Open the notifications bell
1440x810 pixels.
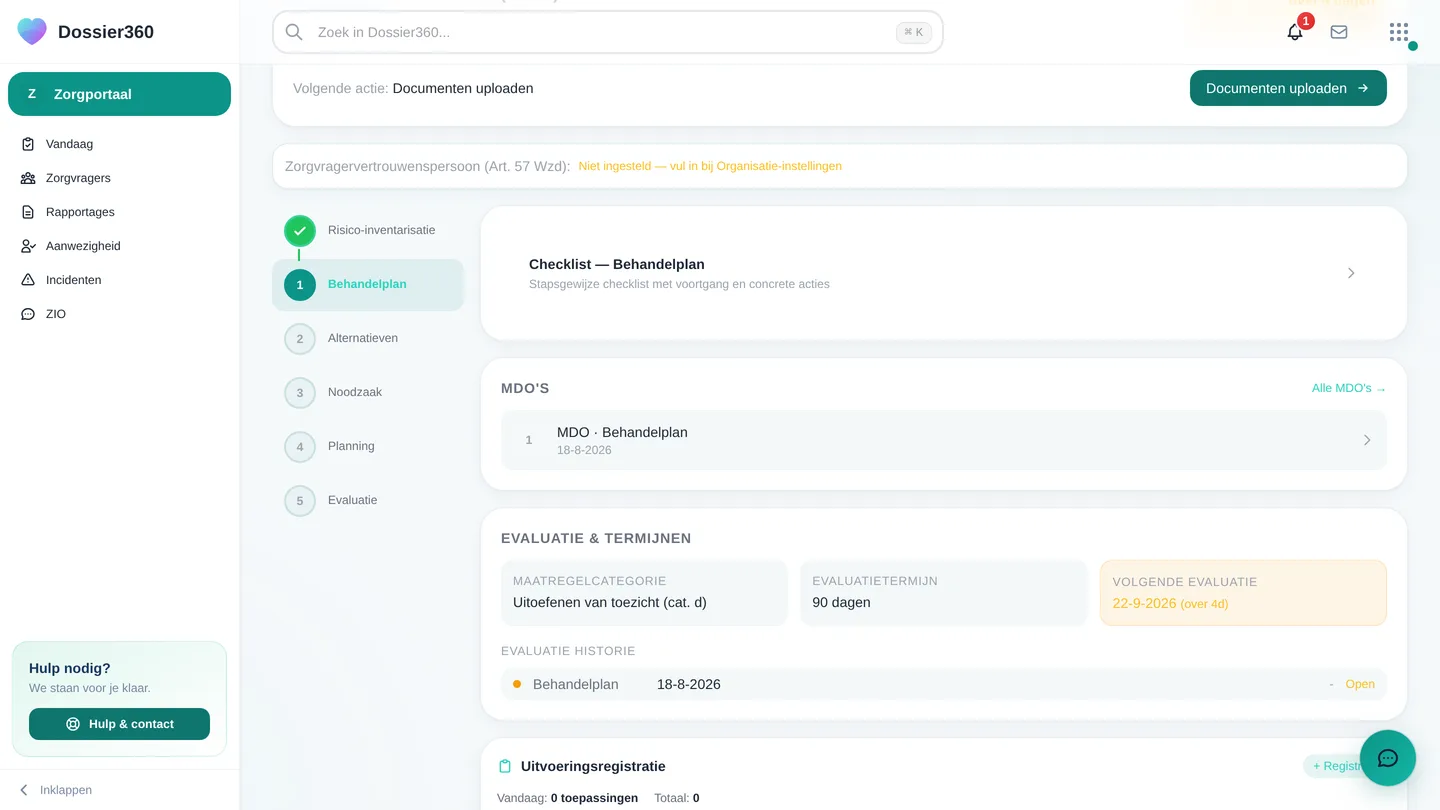[1295, 32]
